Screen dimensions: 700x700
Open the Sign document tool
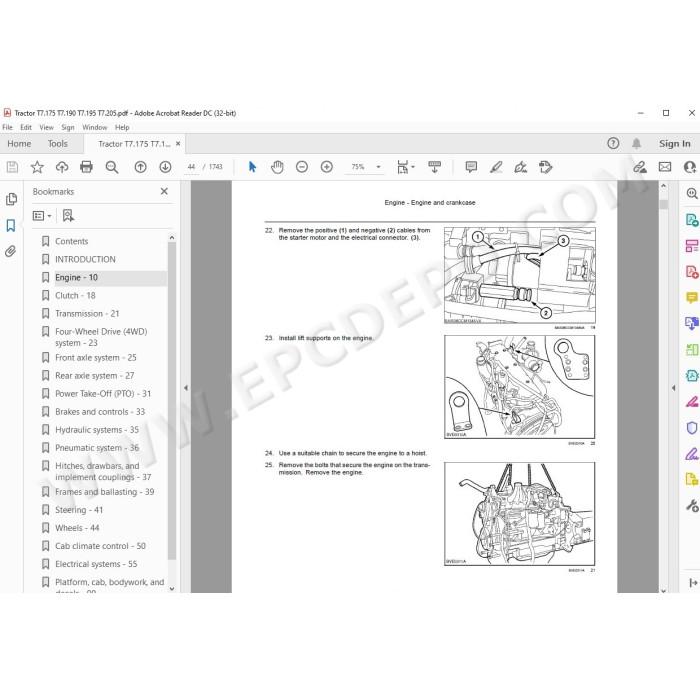point(521,167)
